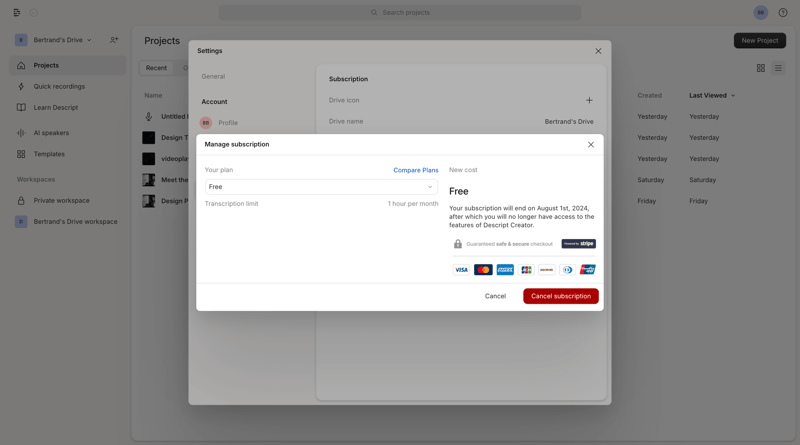Click the New Project button

point(760,40)
